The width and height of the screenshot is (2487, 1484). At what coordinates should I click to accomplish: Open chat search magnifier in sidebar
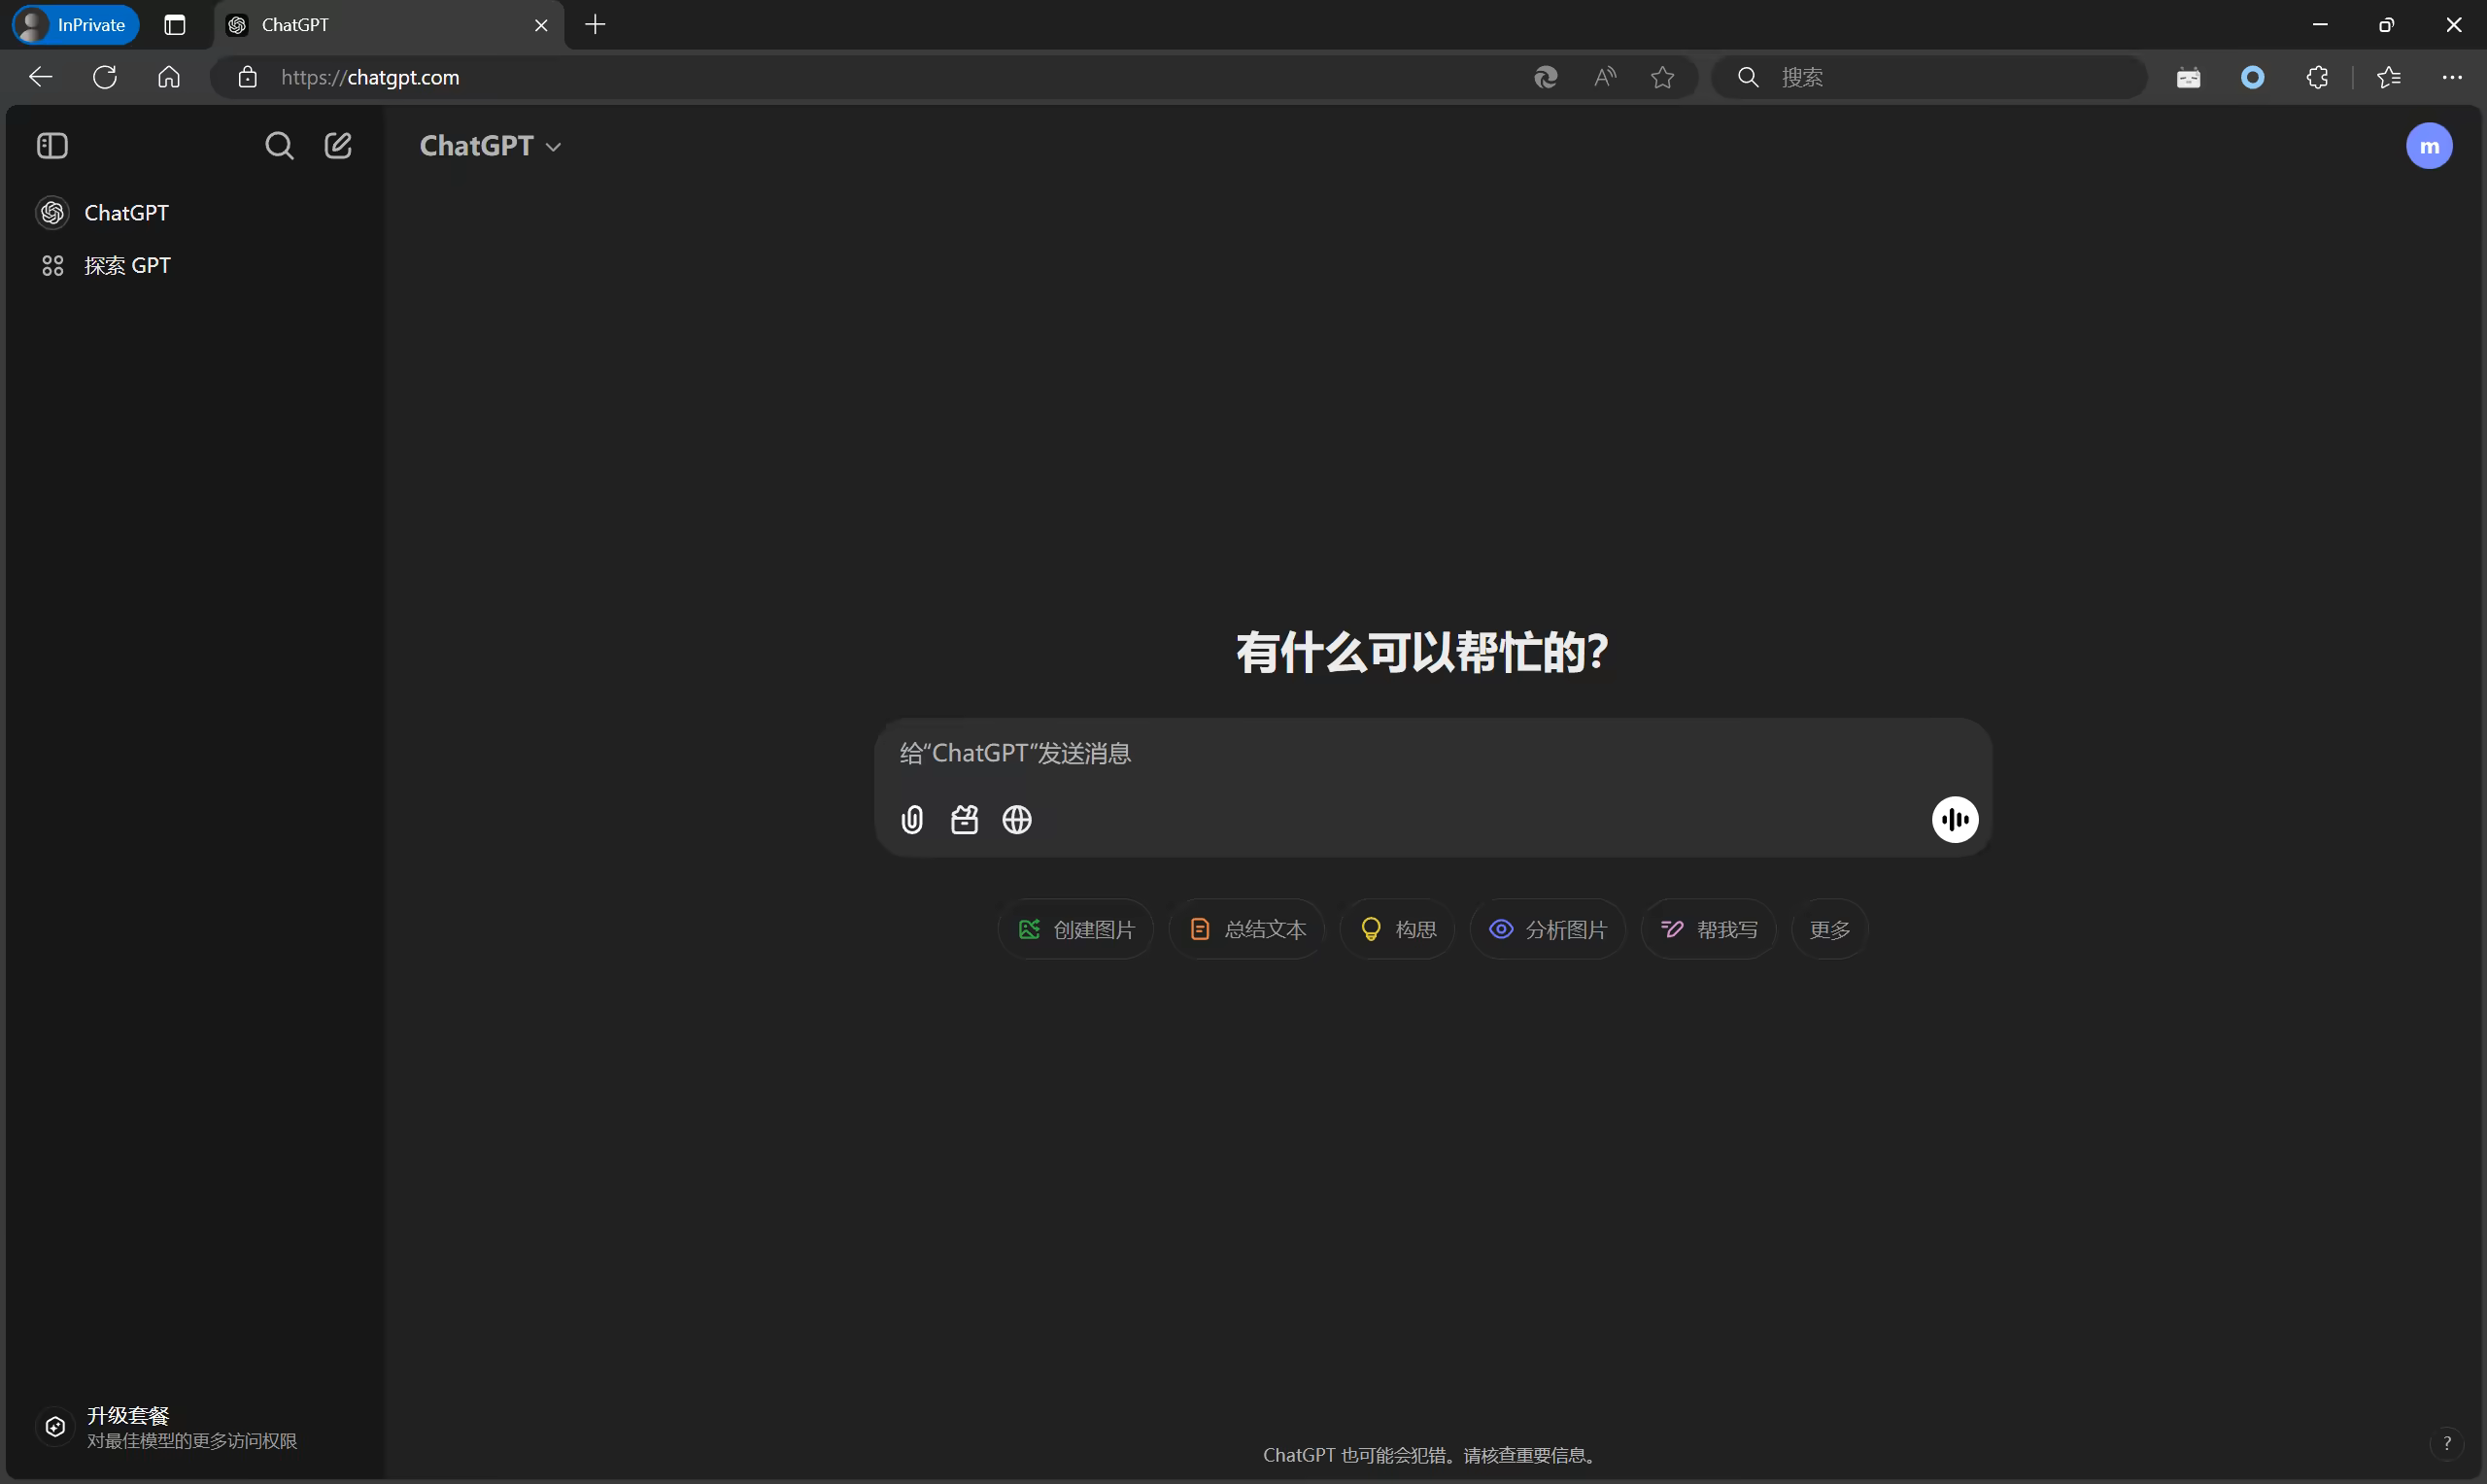tap(279, 146)
